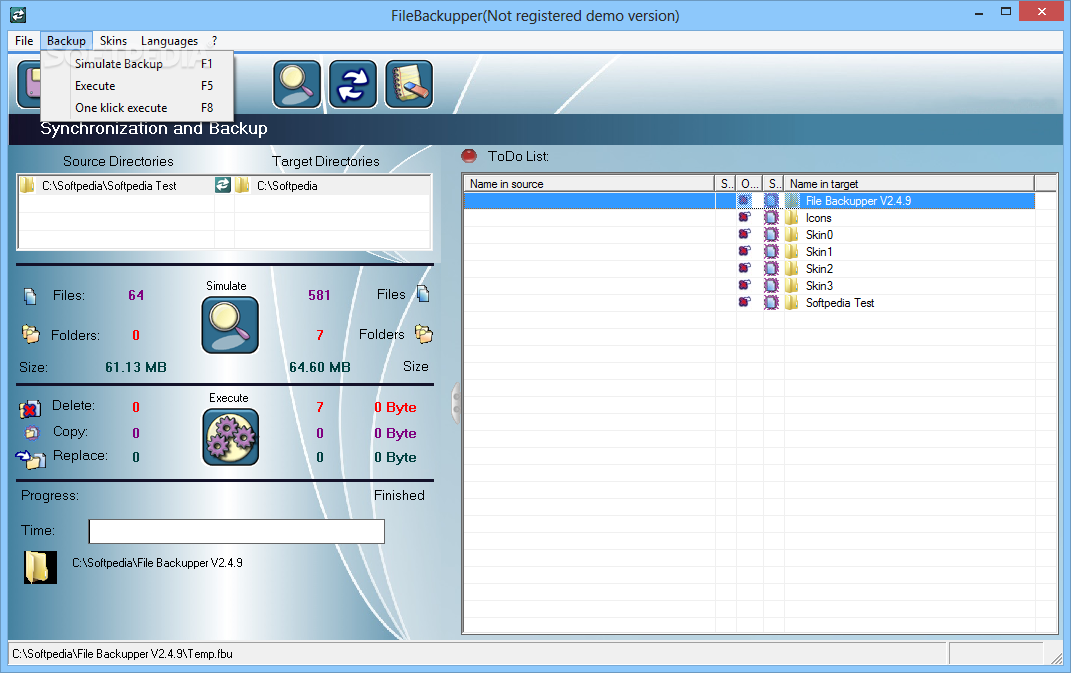This screenshot has width=1071, height=673.
Task: Select source folder icon for Softpedia Test
Action: coord(27,185)
